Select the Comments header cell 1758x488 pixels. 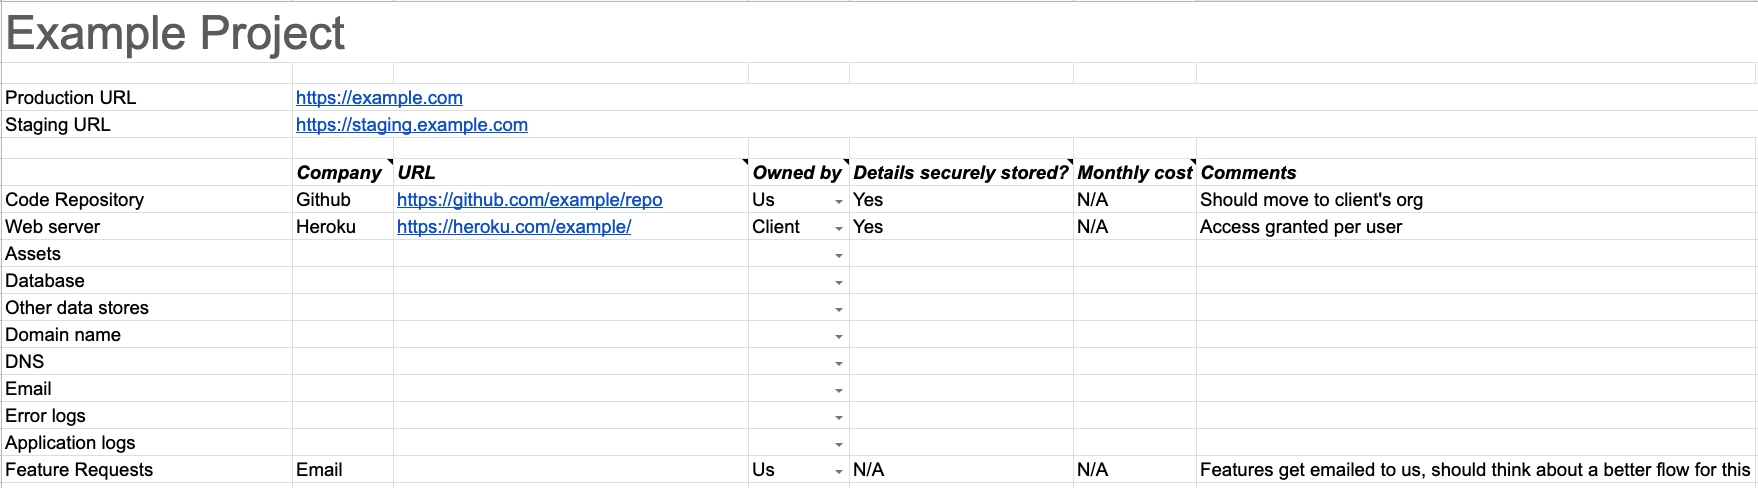(1476, 172)
